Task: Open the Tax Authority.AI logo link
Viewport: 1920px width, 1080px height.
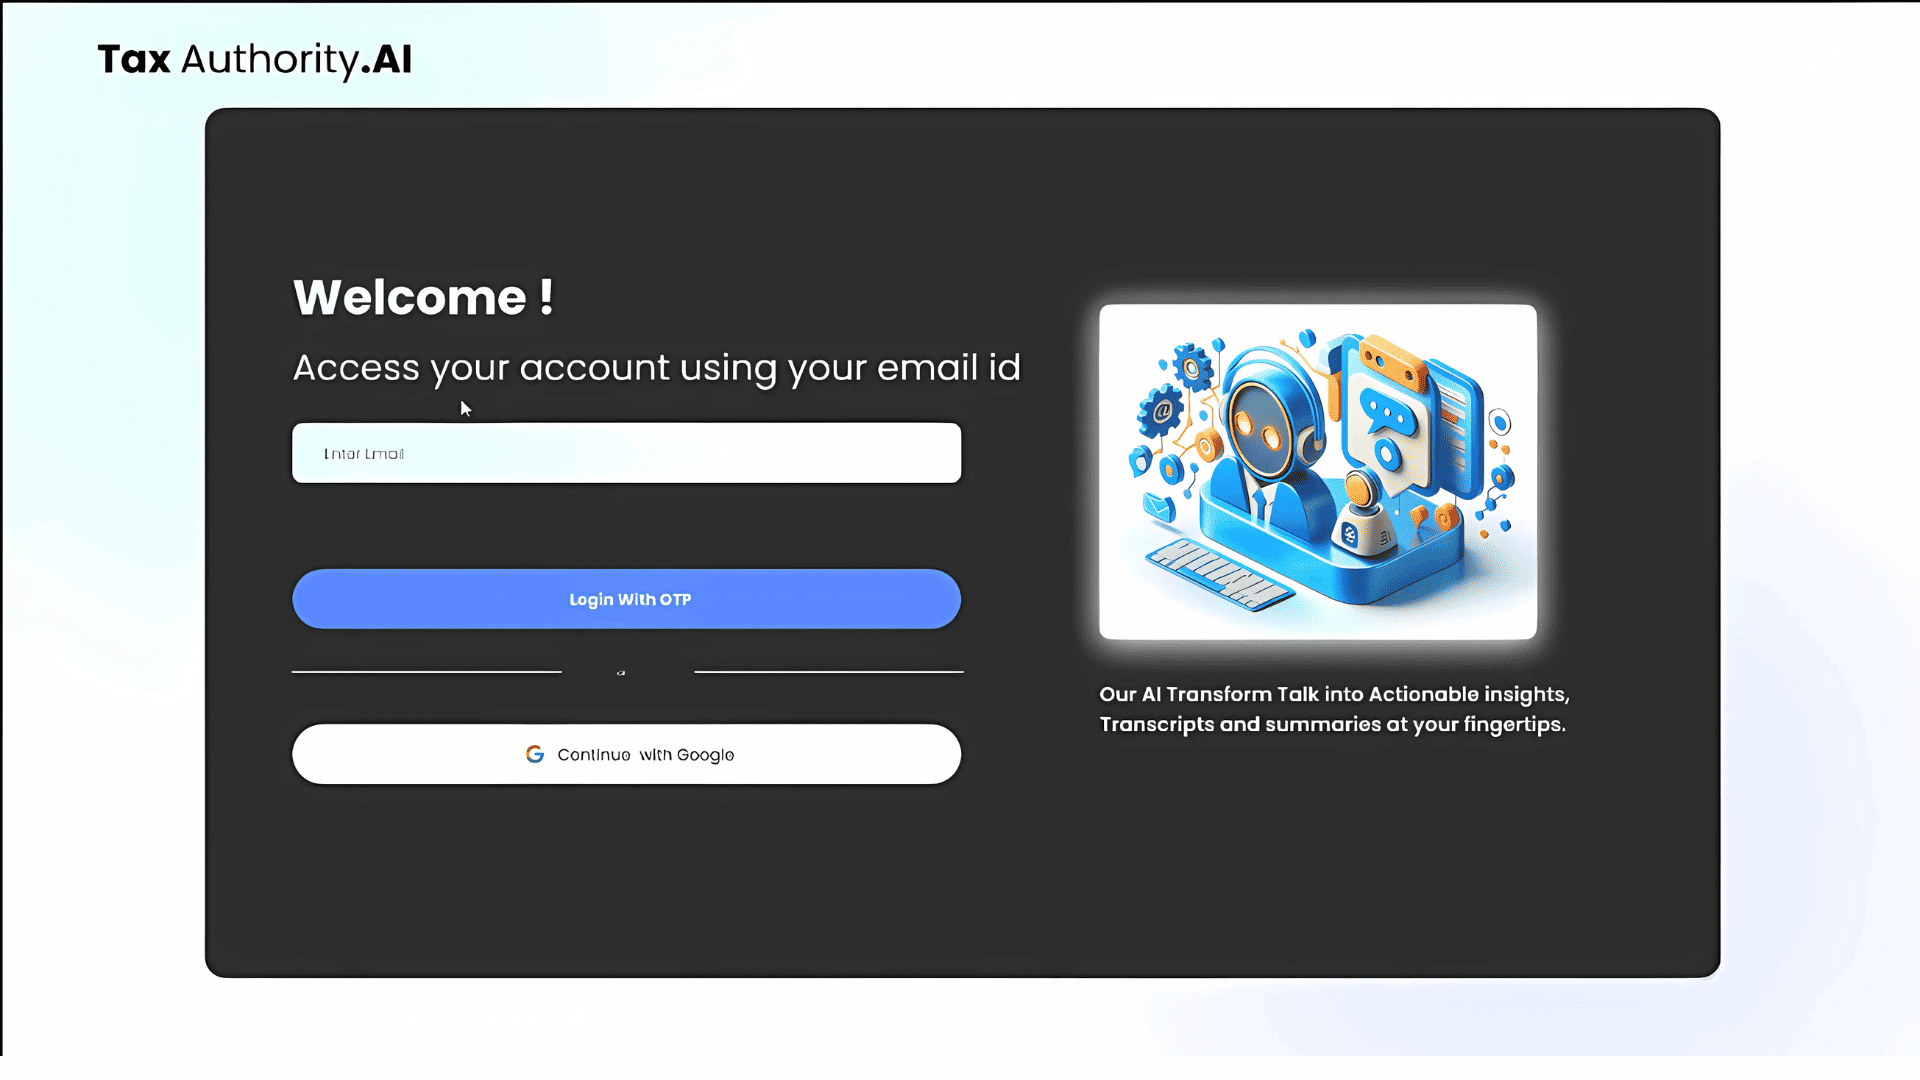Action: 255,60
